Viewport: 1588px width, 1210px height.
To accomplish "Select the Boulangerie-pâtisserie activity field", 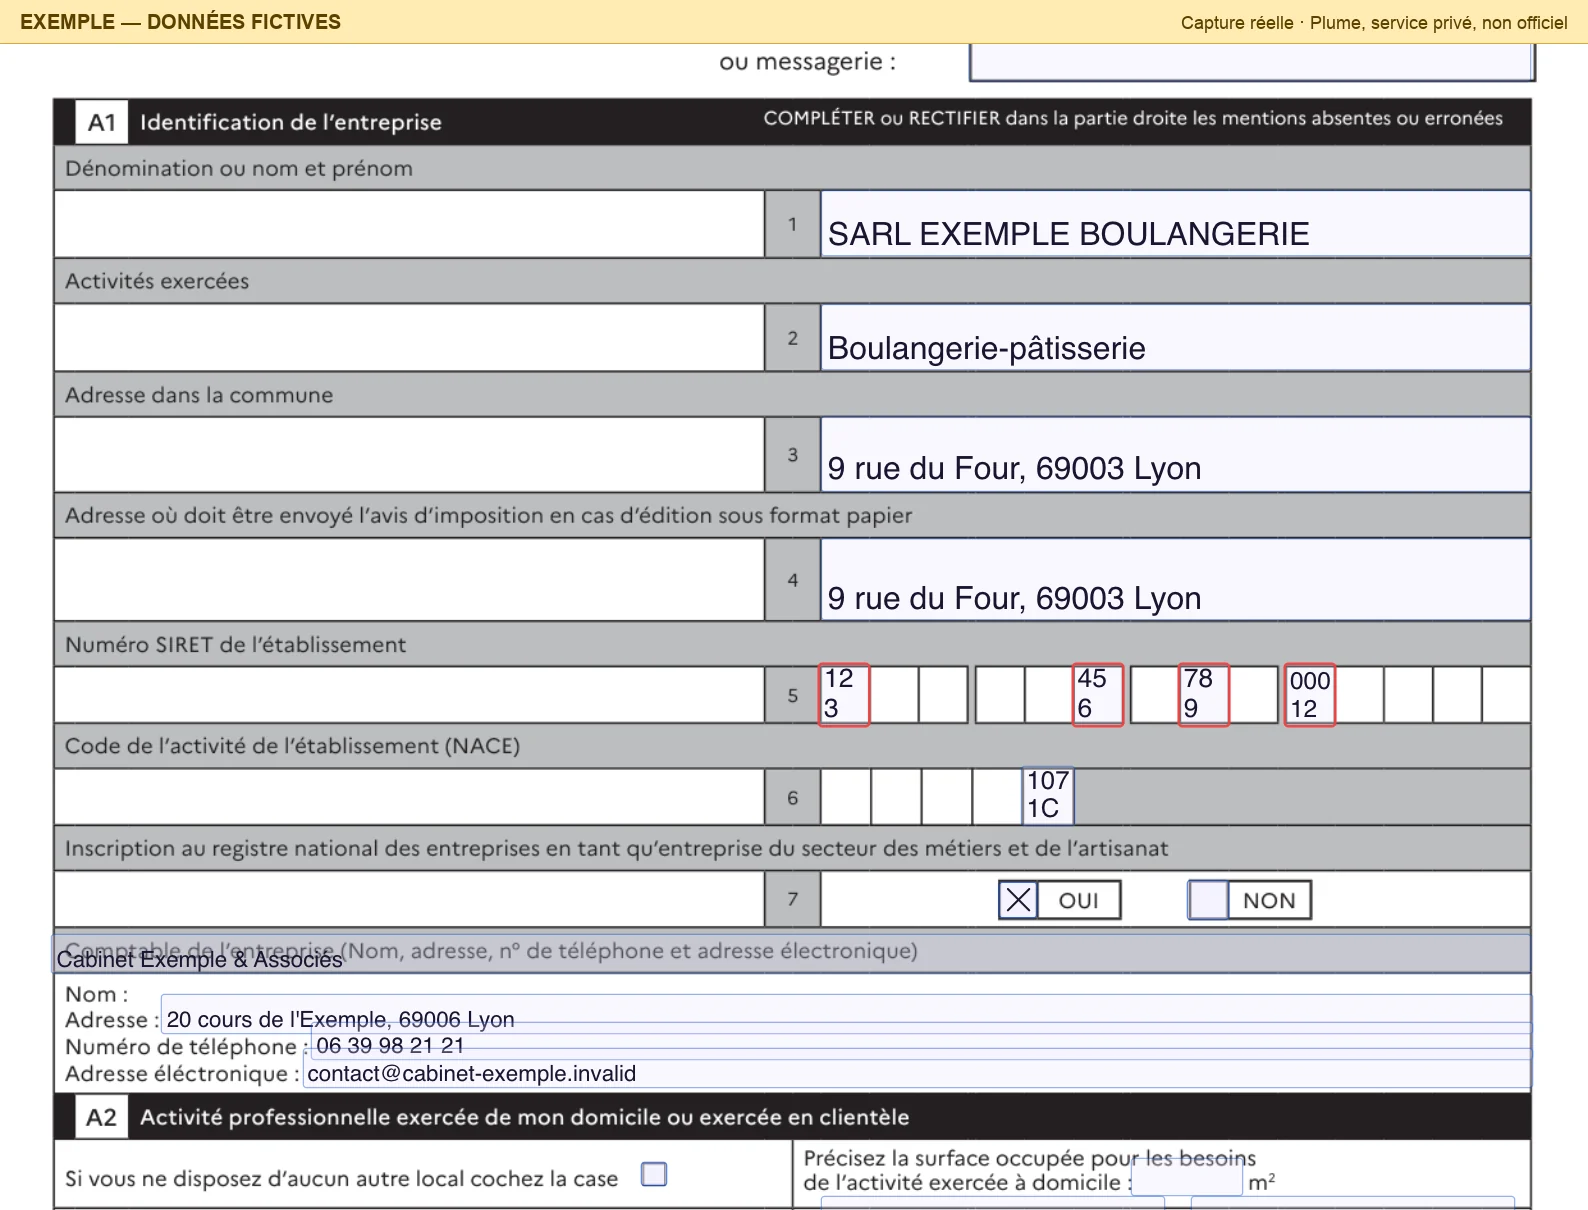I will click(x=1175, y=338).
